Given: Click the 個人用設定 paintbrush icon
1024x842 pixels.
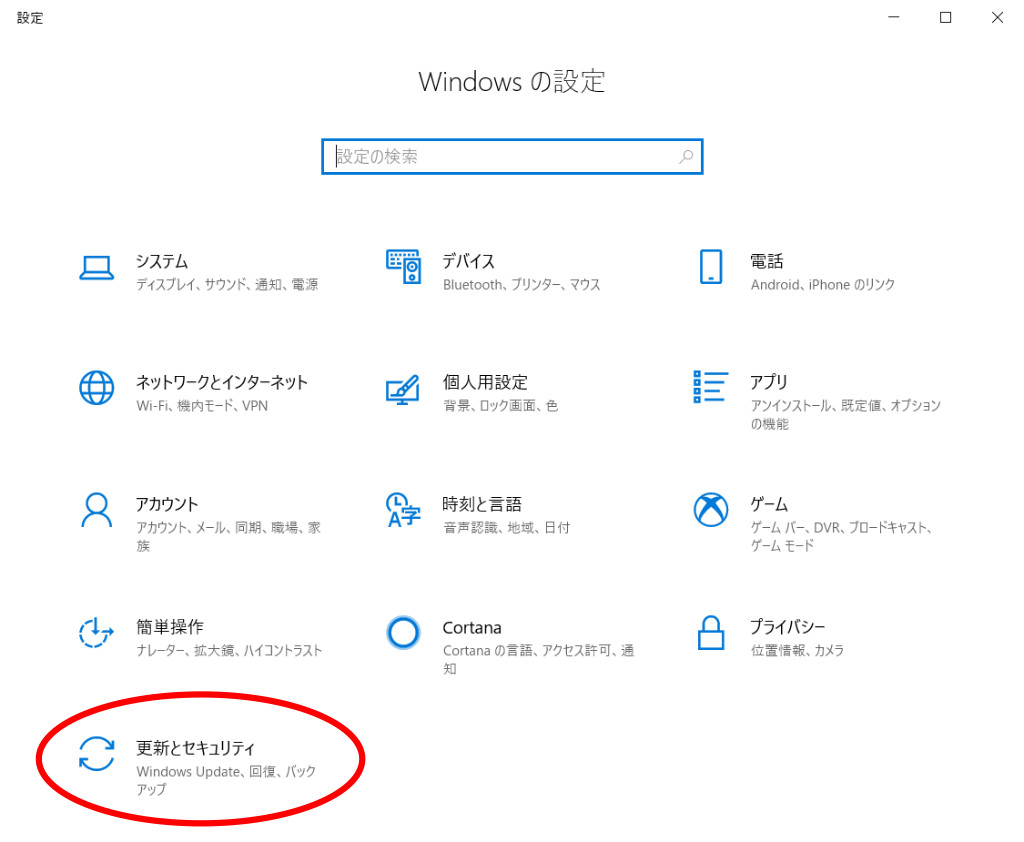Looking at the screenshot, I should 403,390.
